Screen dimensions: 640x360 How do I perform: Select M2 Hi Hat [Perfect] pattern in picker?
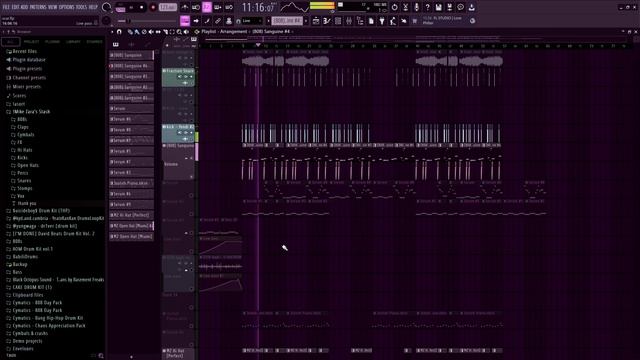131,215
